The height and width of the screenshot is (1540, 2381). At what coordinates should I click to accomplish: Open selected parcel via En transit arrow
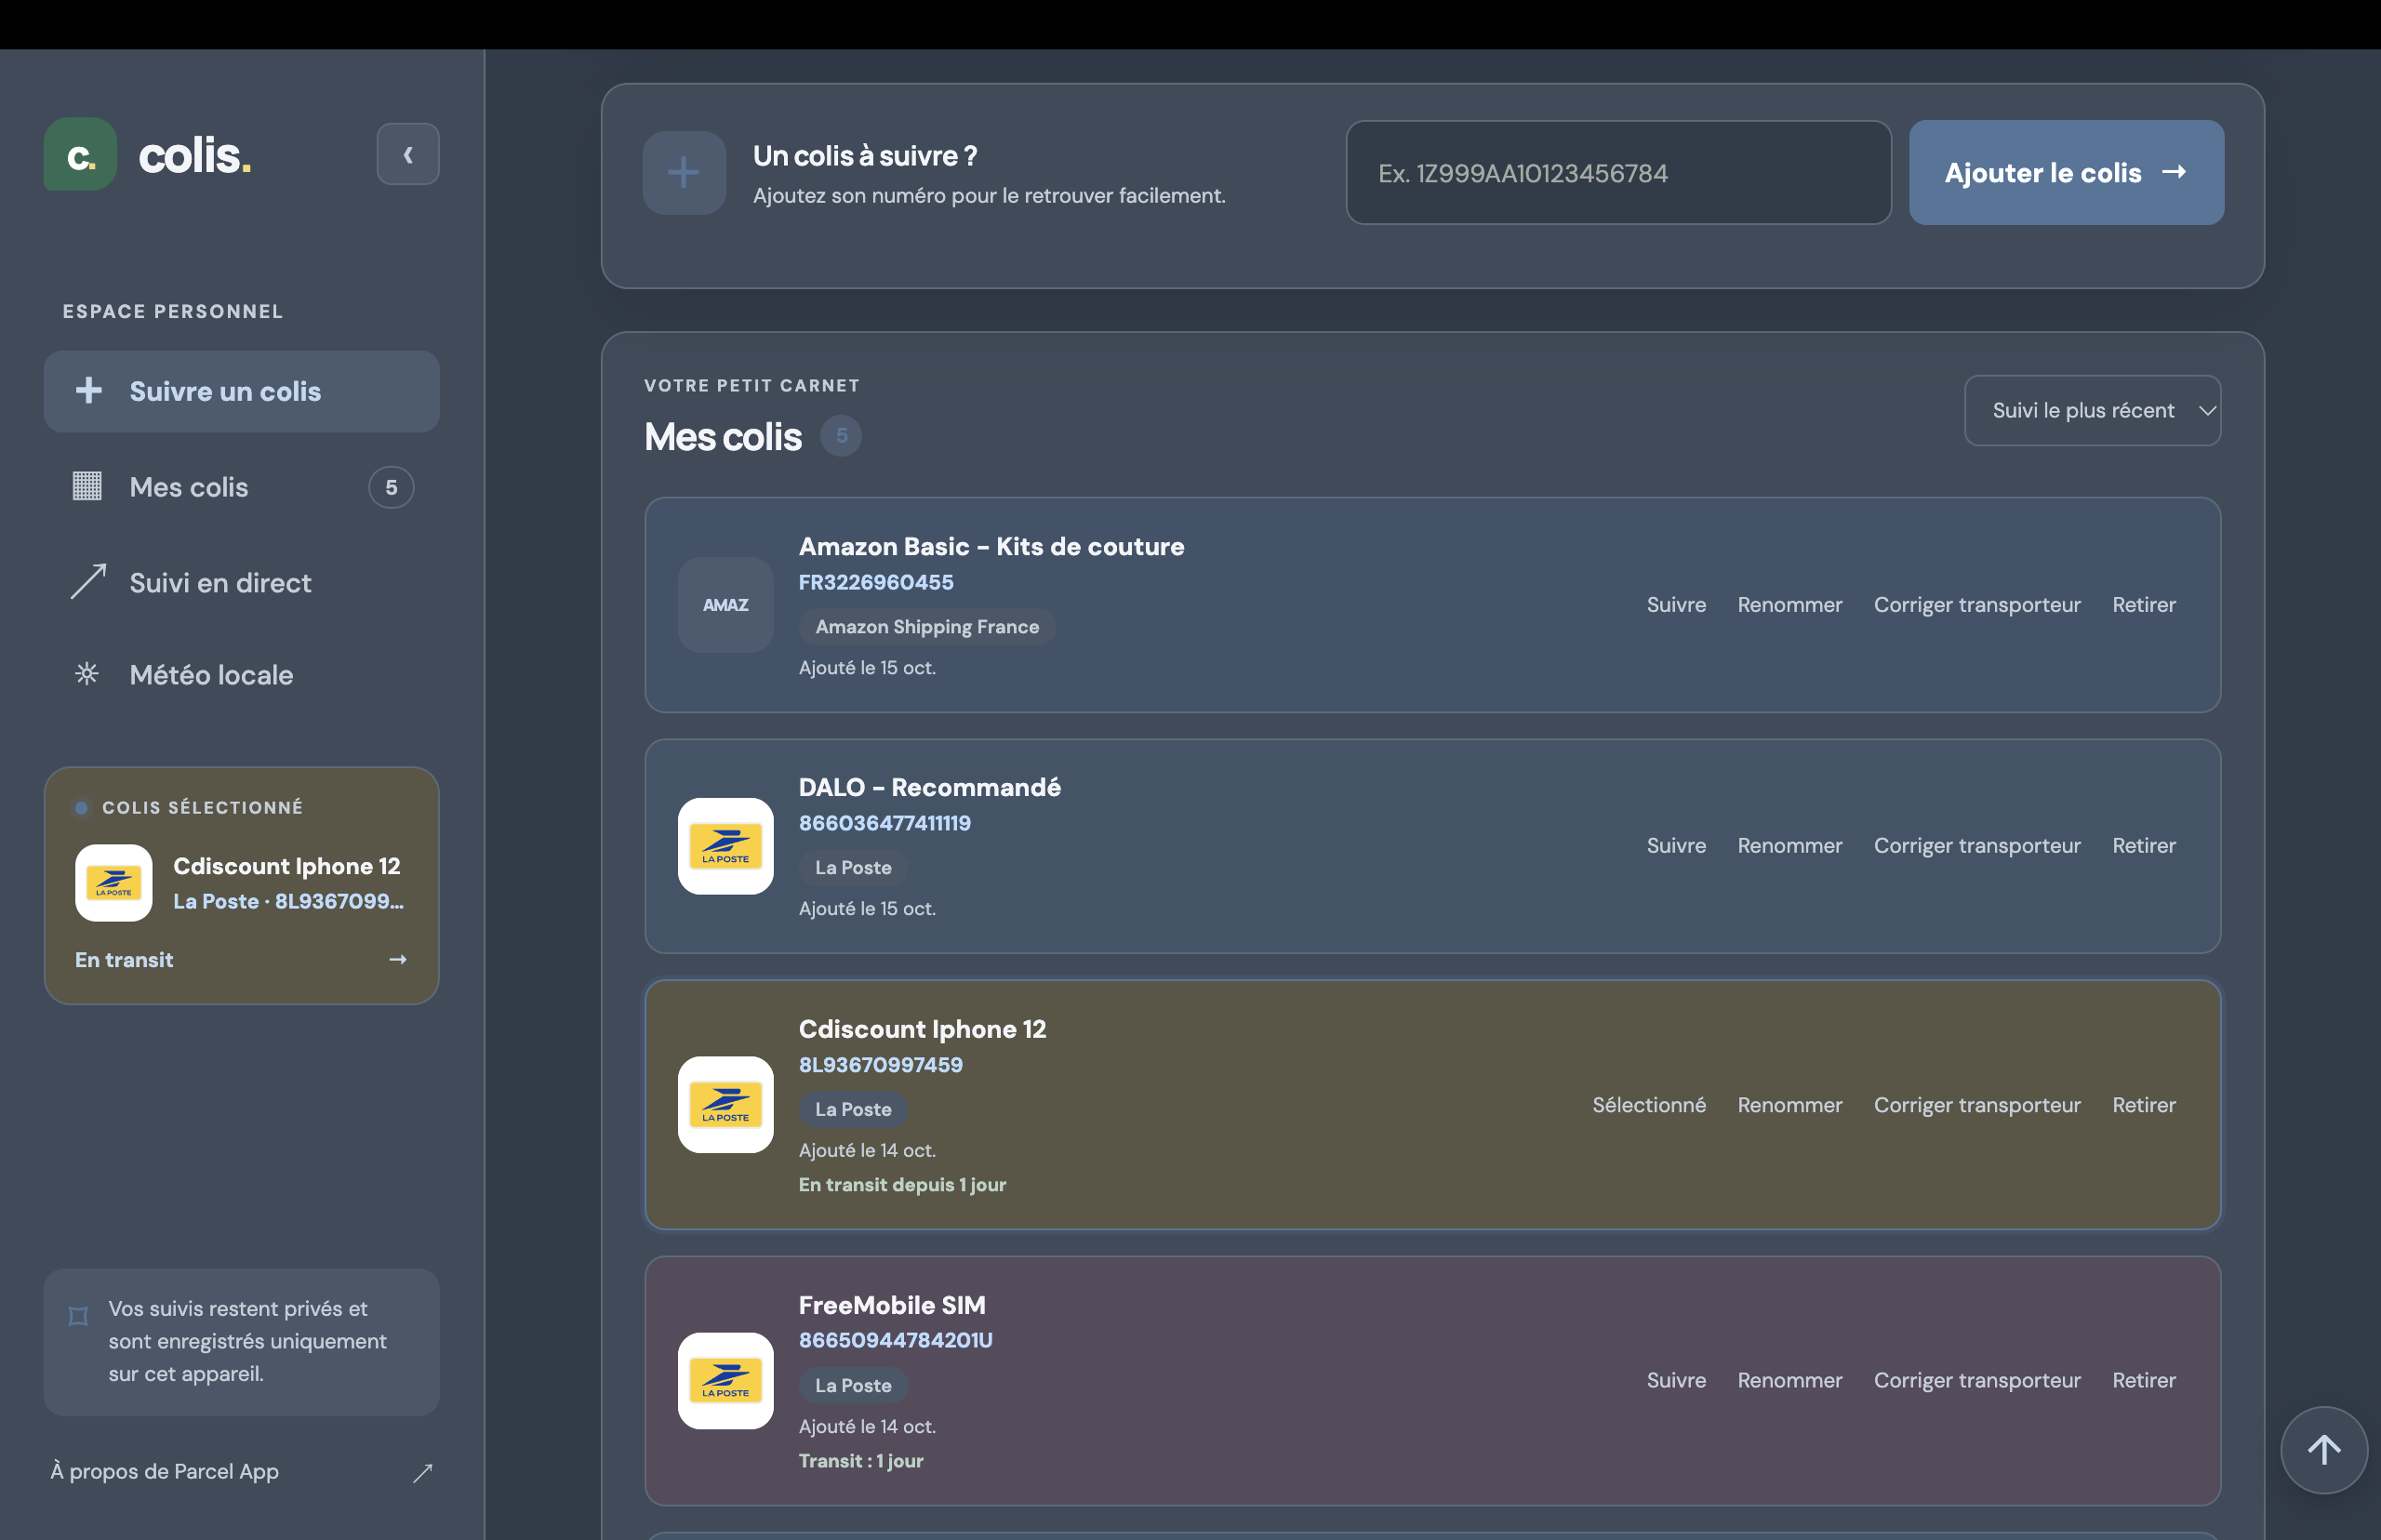[x=398, y=959]
